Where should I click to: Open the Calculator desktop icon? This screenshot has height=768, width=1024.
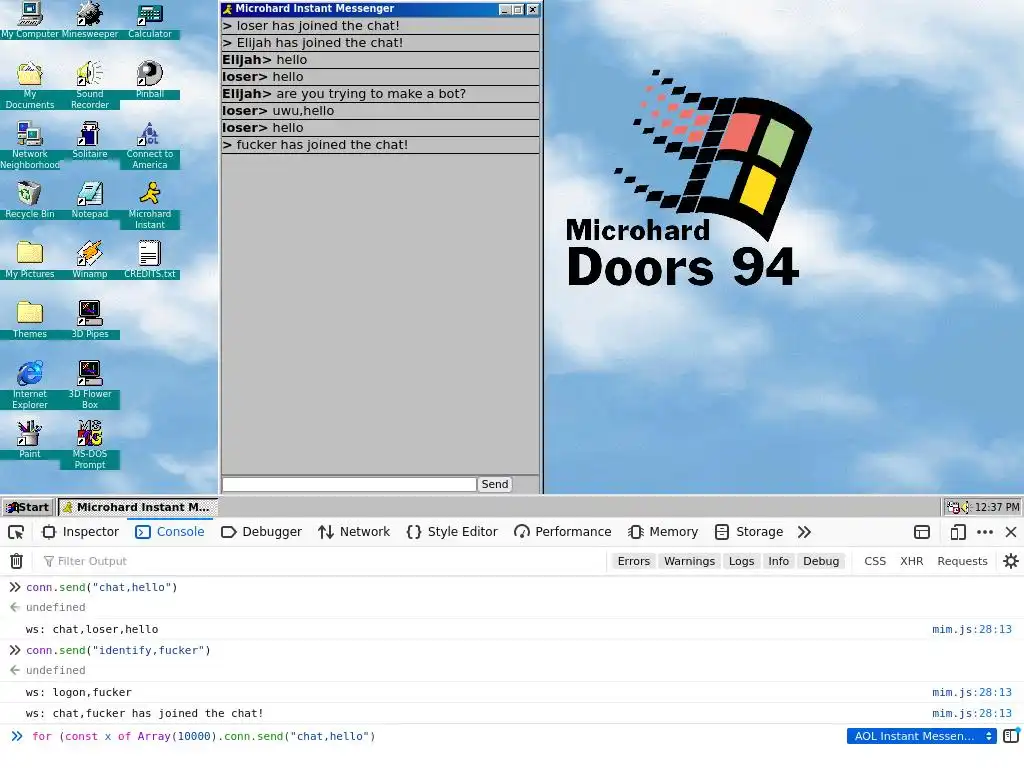click(150, 20)
